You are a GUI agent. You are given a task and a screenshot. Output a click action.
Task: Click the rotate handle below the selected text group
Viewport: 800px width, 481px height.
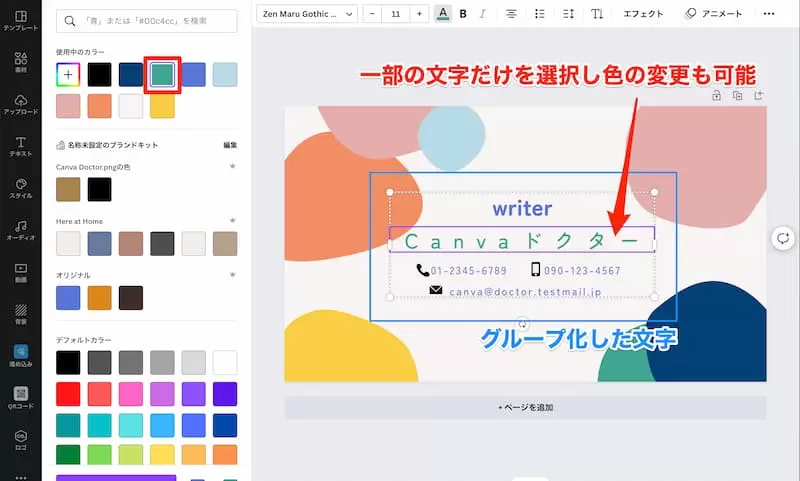click(522, 323)
